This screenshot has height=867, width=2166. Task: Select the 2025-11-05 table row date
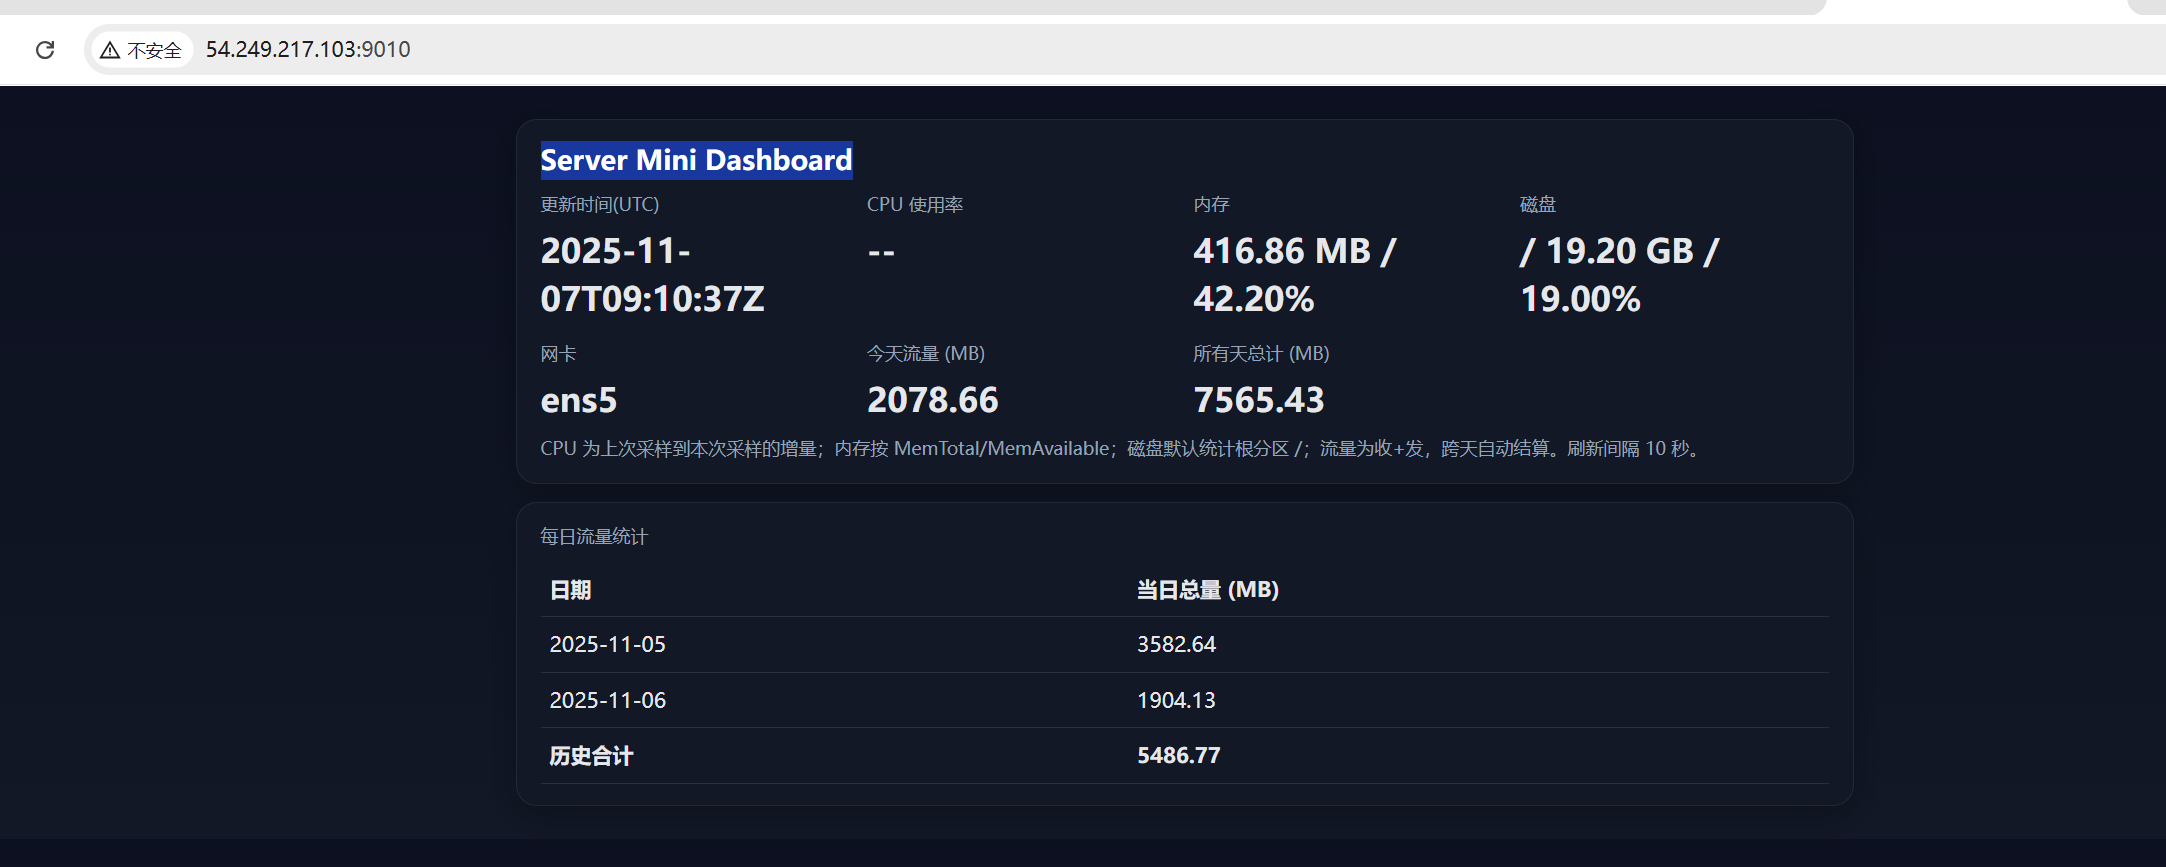pos(607,645)
